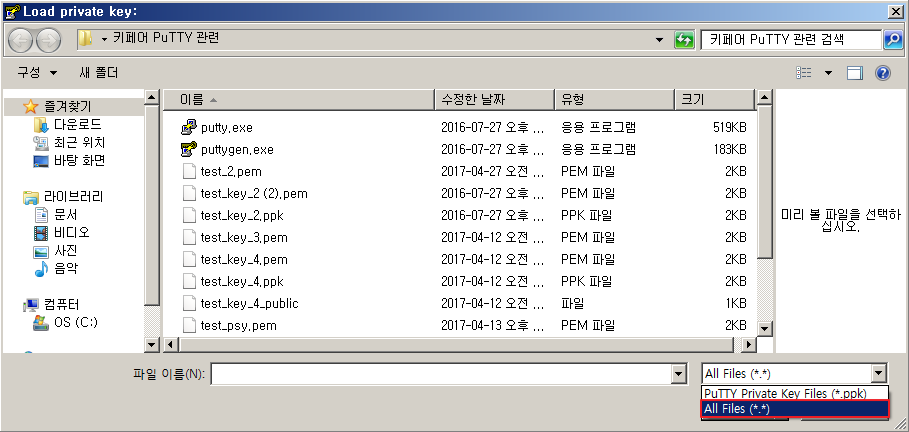This screenshot has height=432, width=909.
Task: Expand the address bar history dropdown
Action: click(659, 40)
